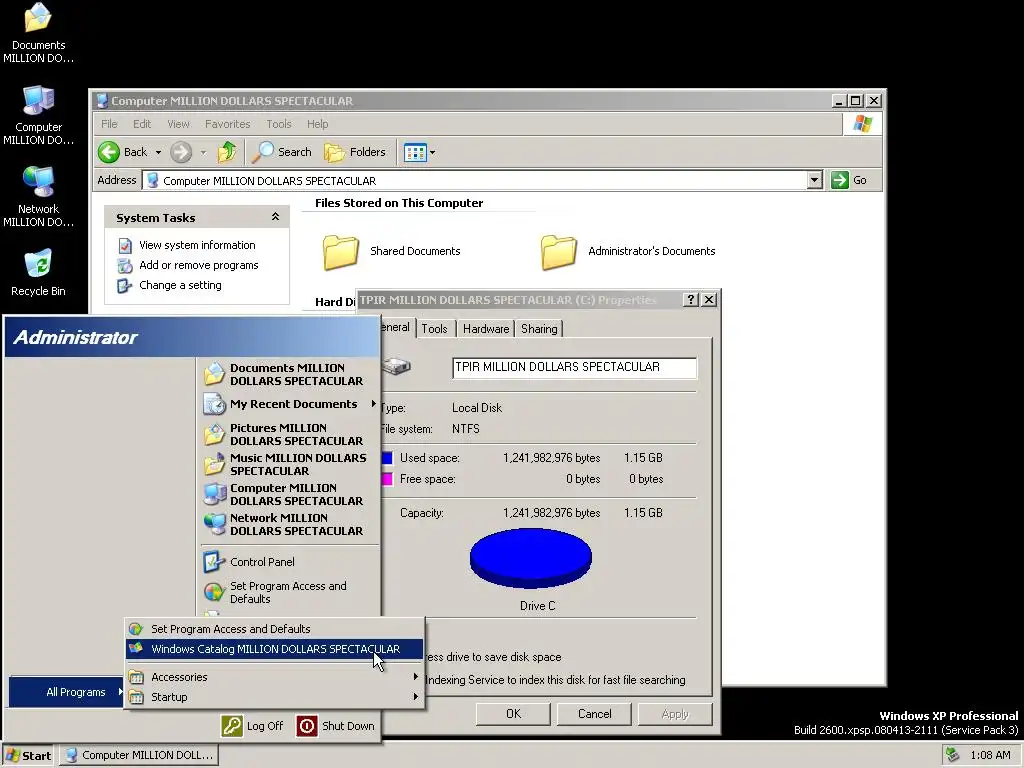This screenshot has width=1024, height=768.
Task: Open the Favorites menu
Action: point(227,124)
